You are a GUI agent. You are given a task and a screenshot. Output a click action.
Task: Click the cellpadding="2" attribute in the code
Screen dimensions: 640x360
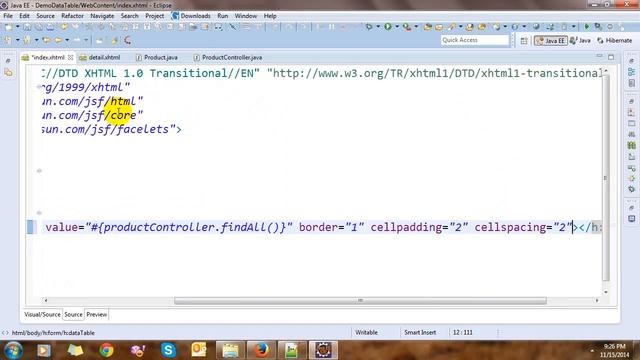coord(420,227)
